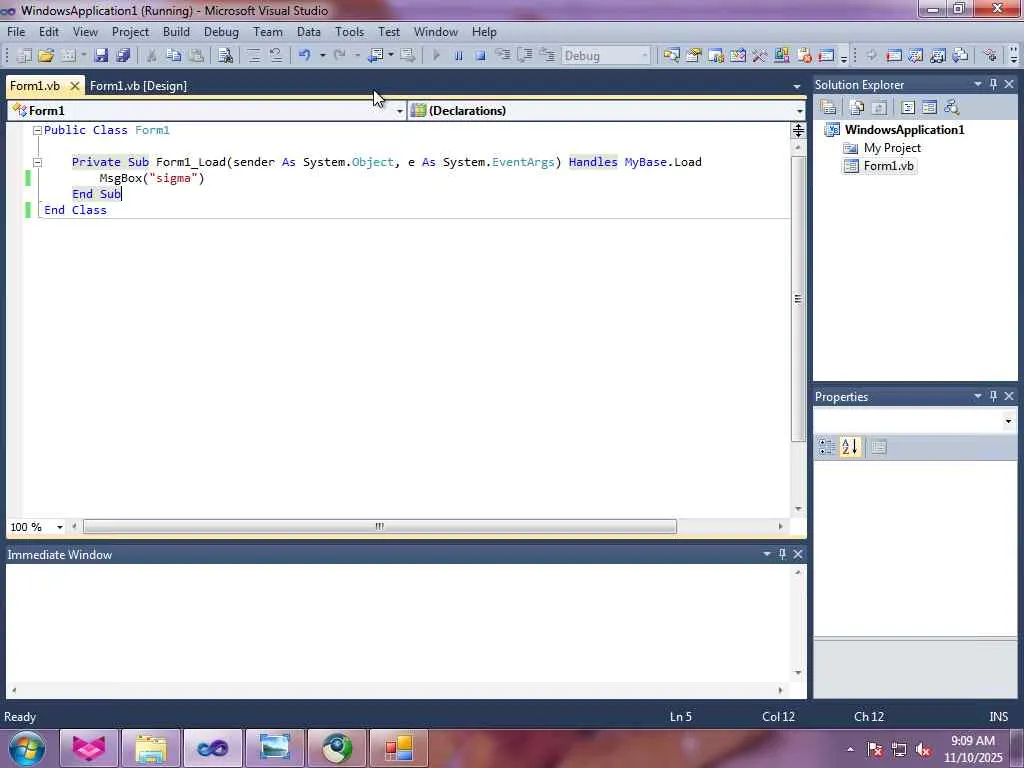Open the Debug menu
Viewport: 1024px width, 768px height.
click(221, 31)
